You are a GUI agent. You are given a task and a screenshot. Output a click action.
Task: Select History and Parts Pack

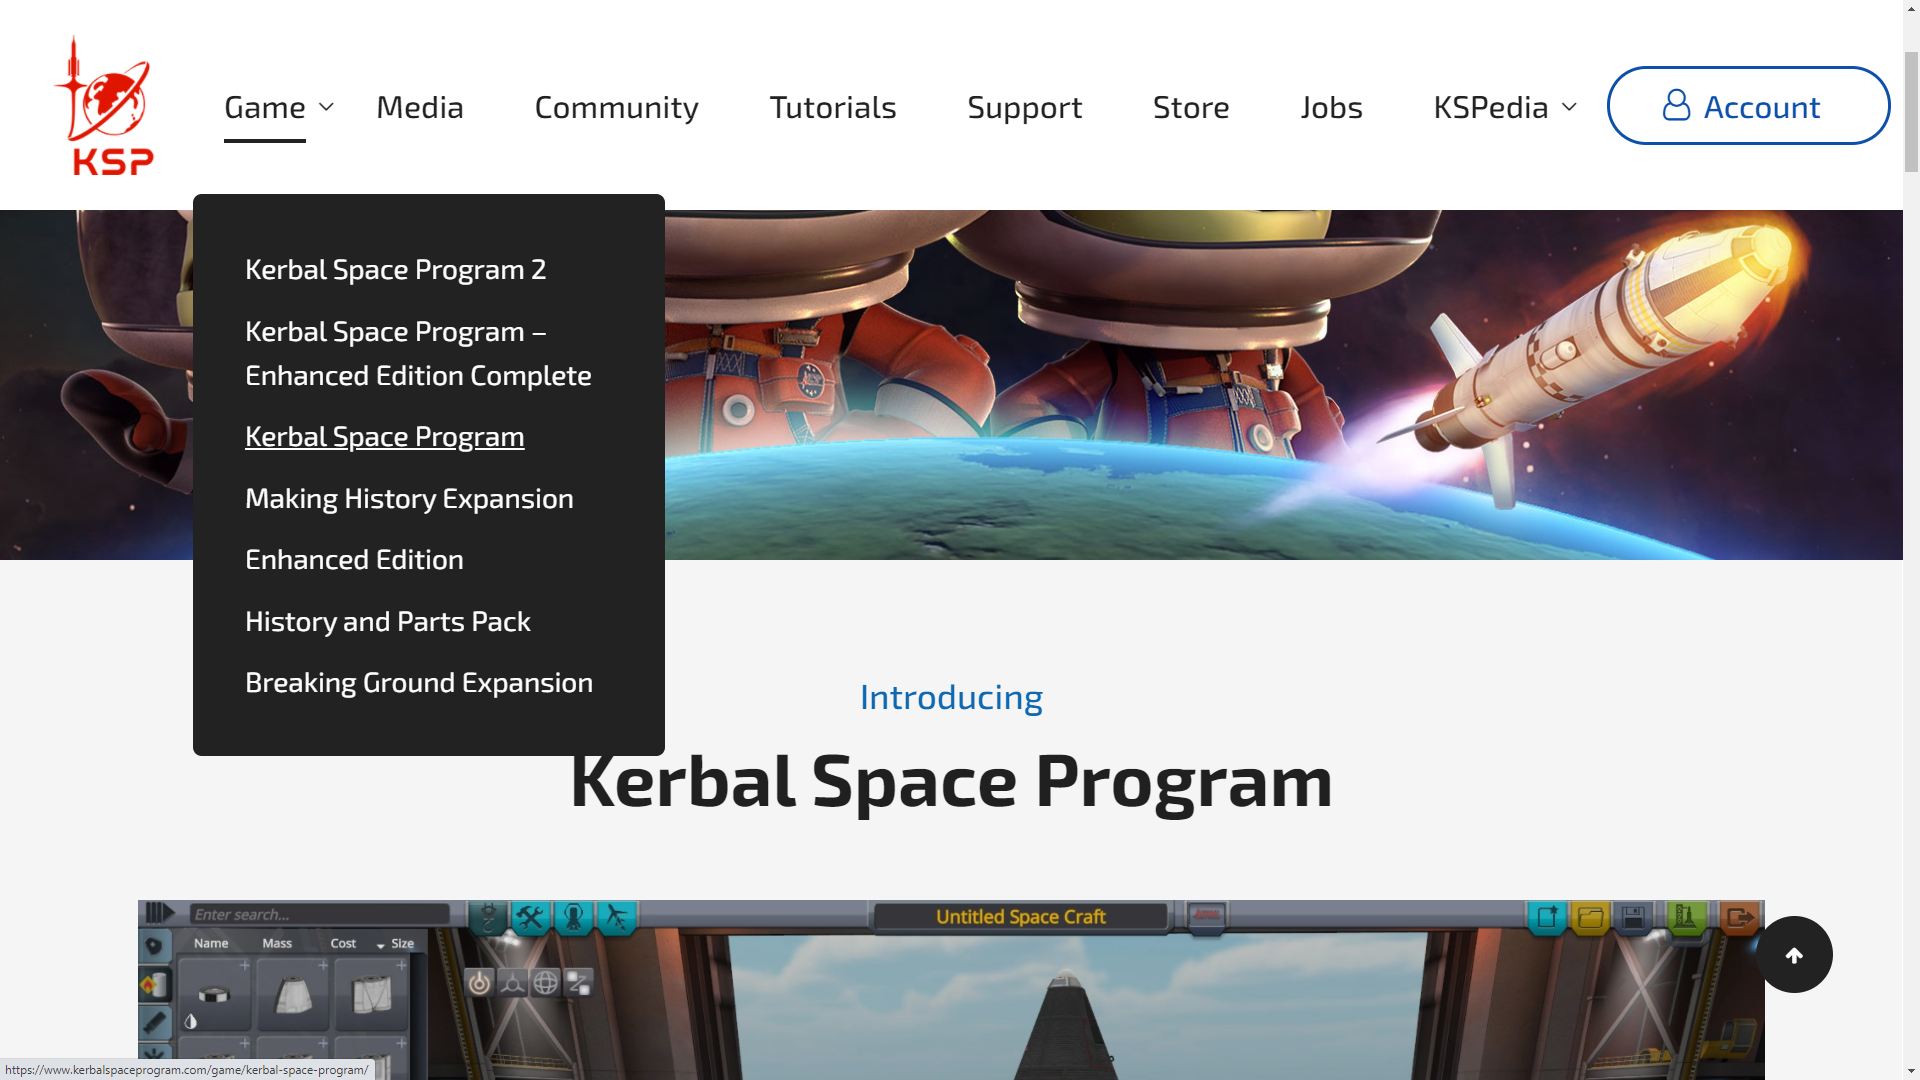click(x=388, y=621)
